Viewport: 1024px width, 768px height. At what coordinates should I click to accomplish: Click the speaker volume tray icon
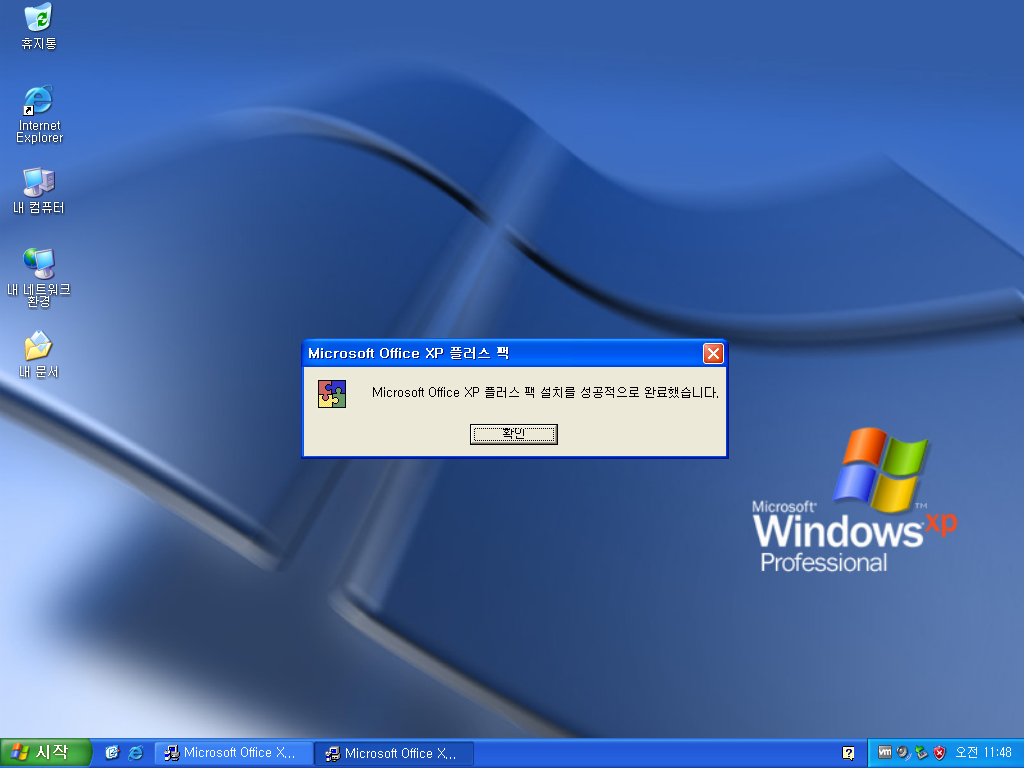coord(903,752)
